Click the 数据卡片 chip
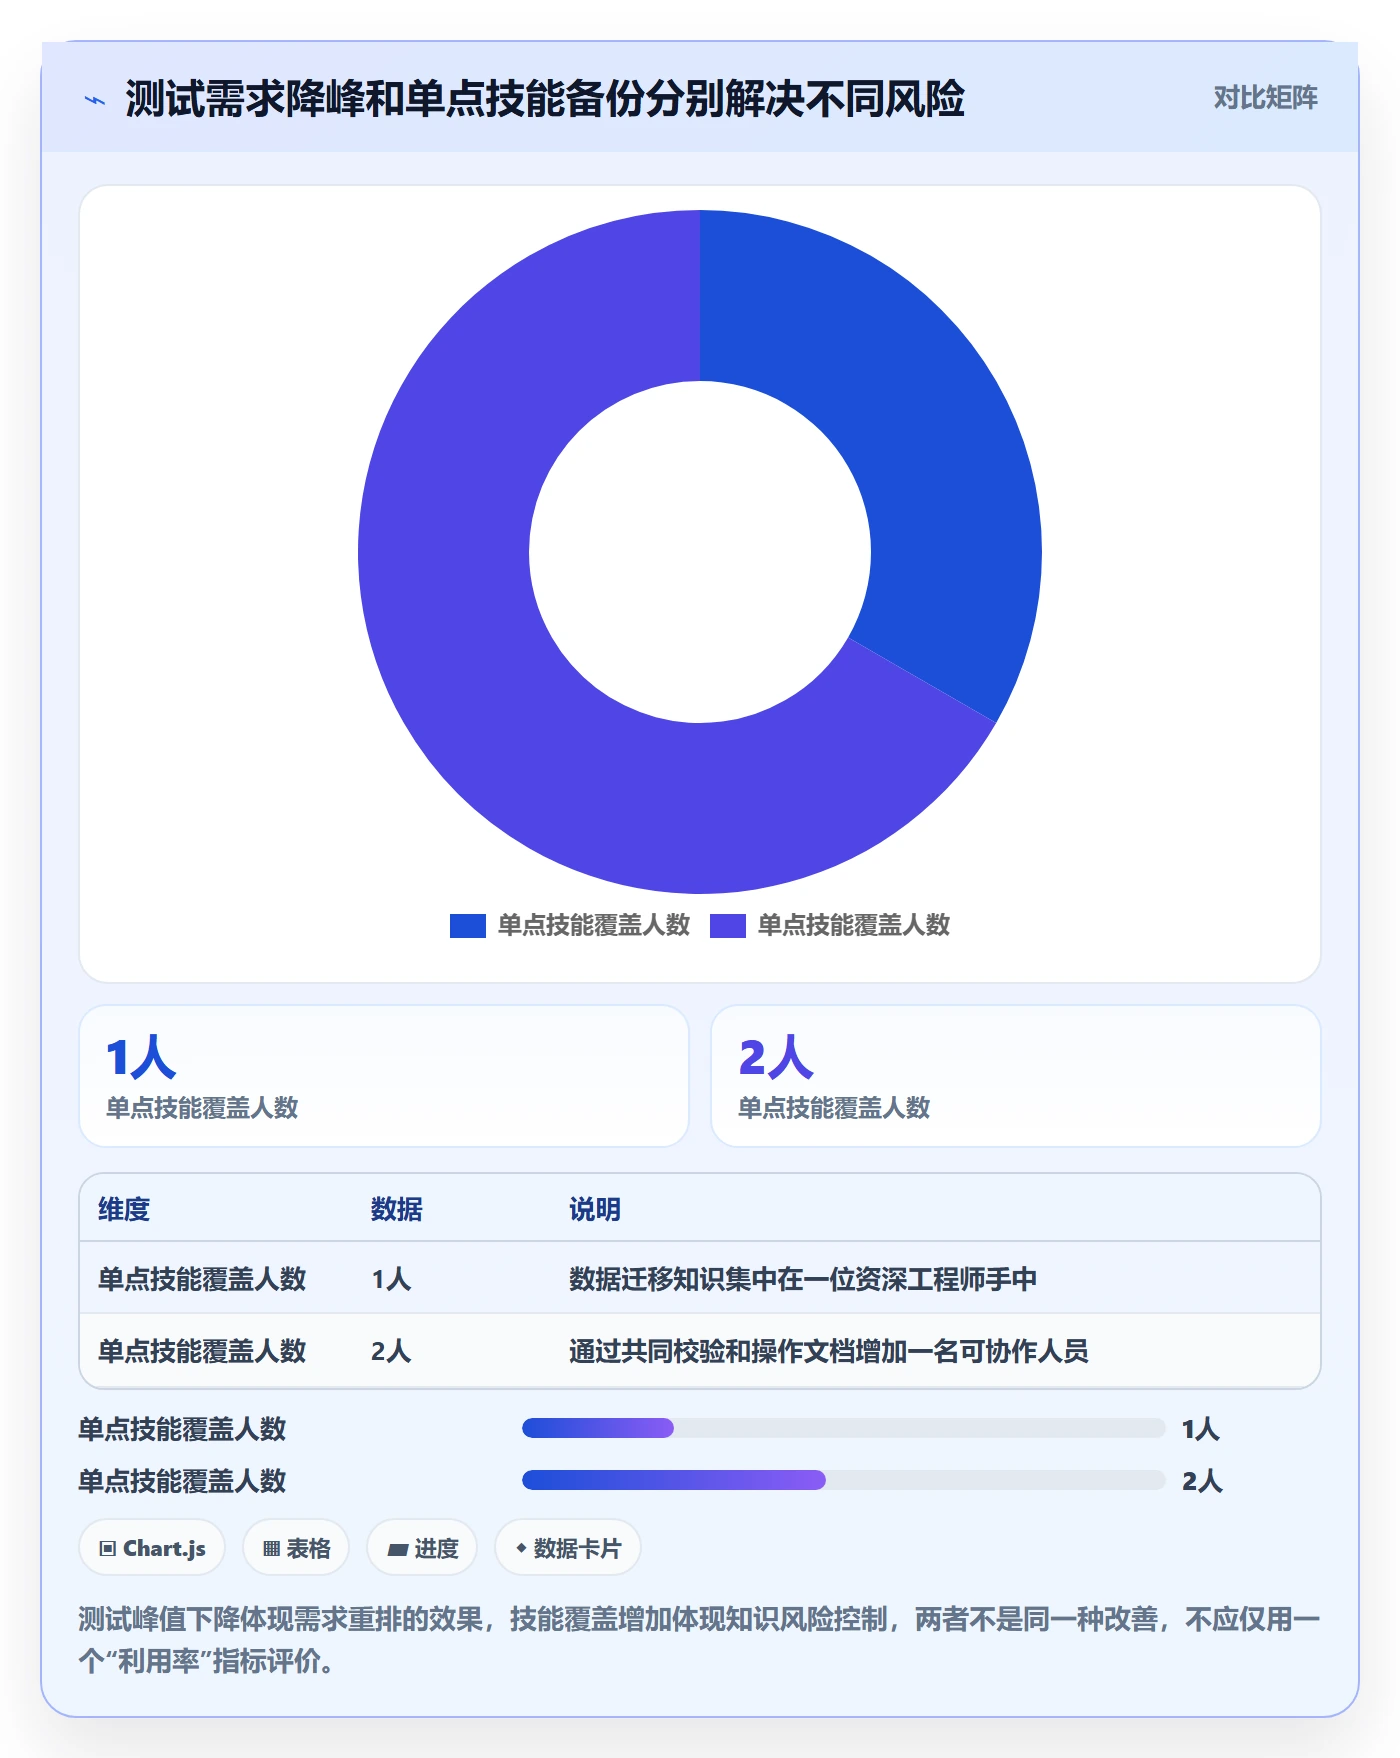Image resolution: width=1400 pixels, height=1758 pixels. point(568,1548)
